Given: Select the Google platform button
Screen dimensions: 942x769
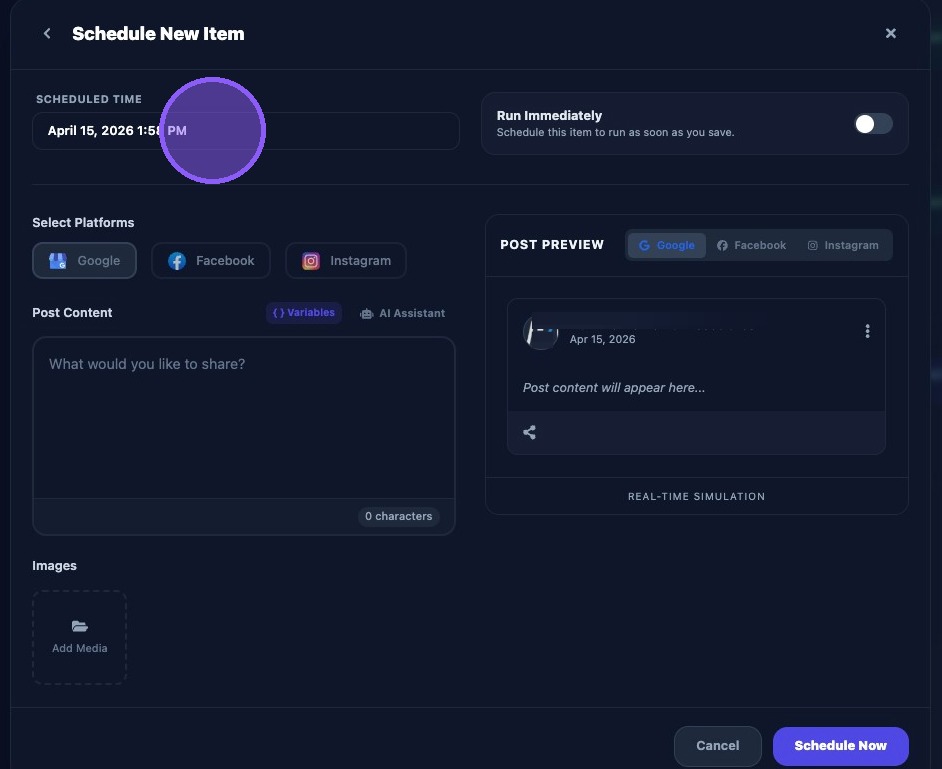Looking at the screenshot, I should coord(84,261).
